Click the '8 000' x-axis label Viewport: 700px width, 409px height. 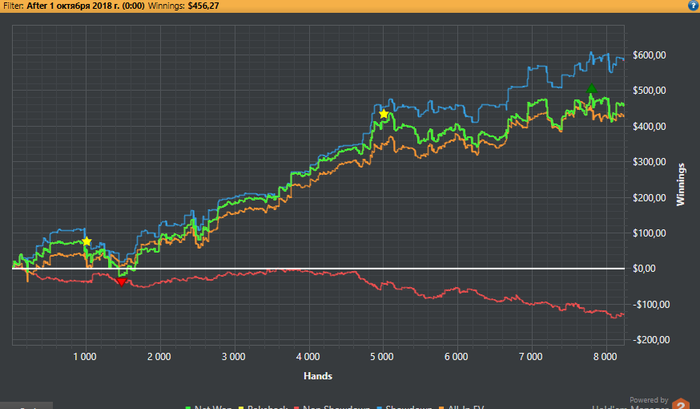click(x=605, y=357)
